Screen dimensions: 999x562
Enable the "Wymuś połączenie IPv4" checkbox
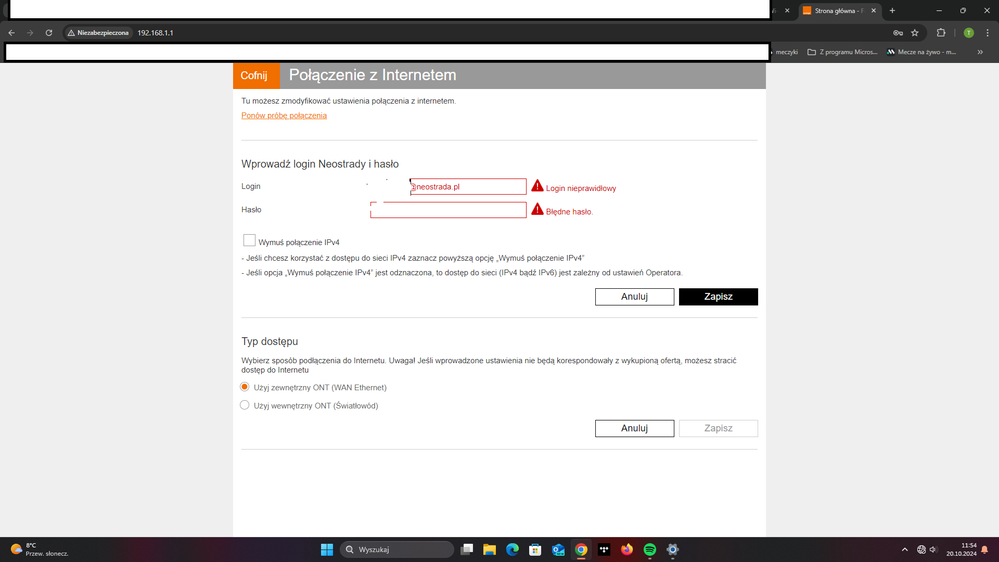249,241
